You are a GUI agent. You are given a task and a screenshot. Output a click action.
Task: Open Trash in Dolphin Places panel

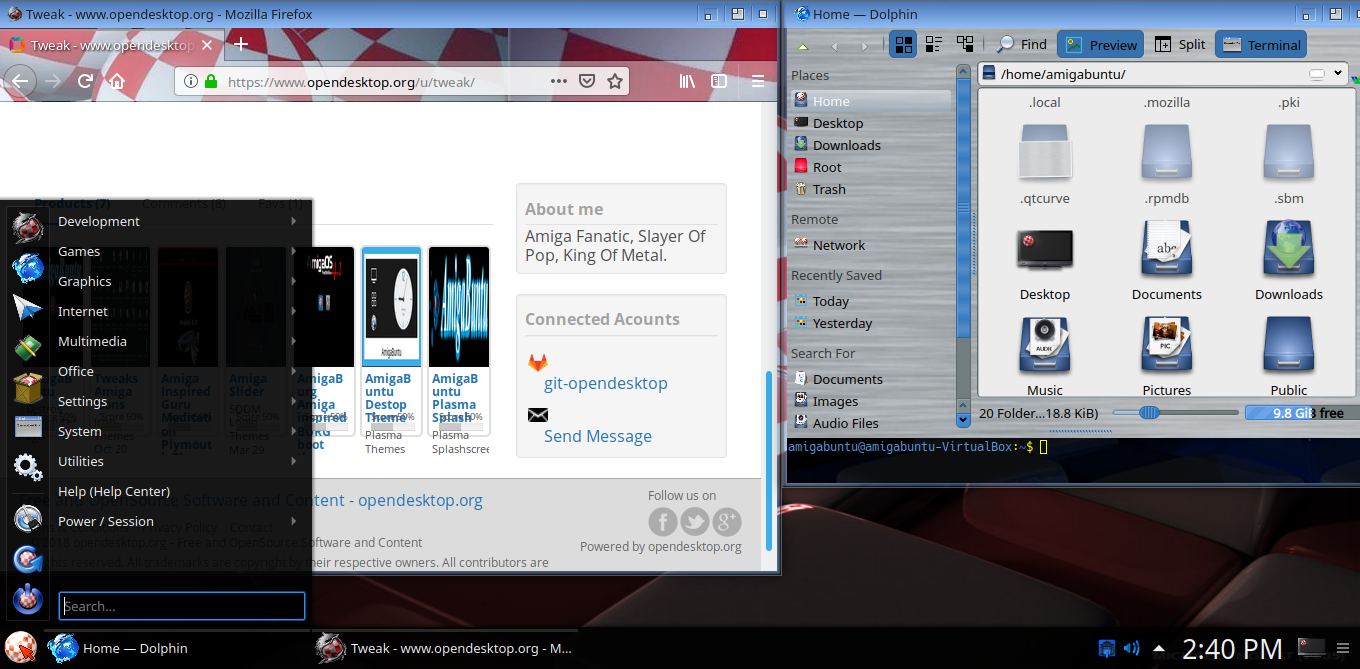(x=870, y=189)
